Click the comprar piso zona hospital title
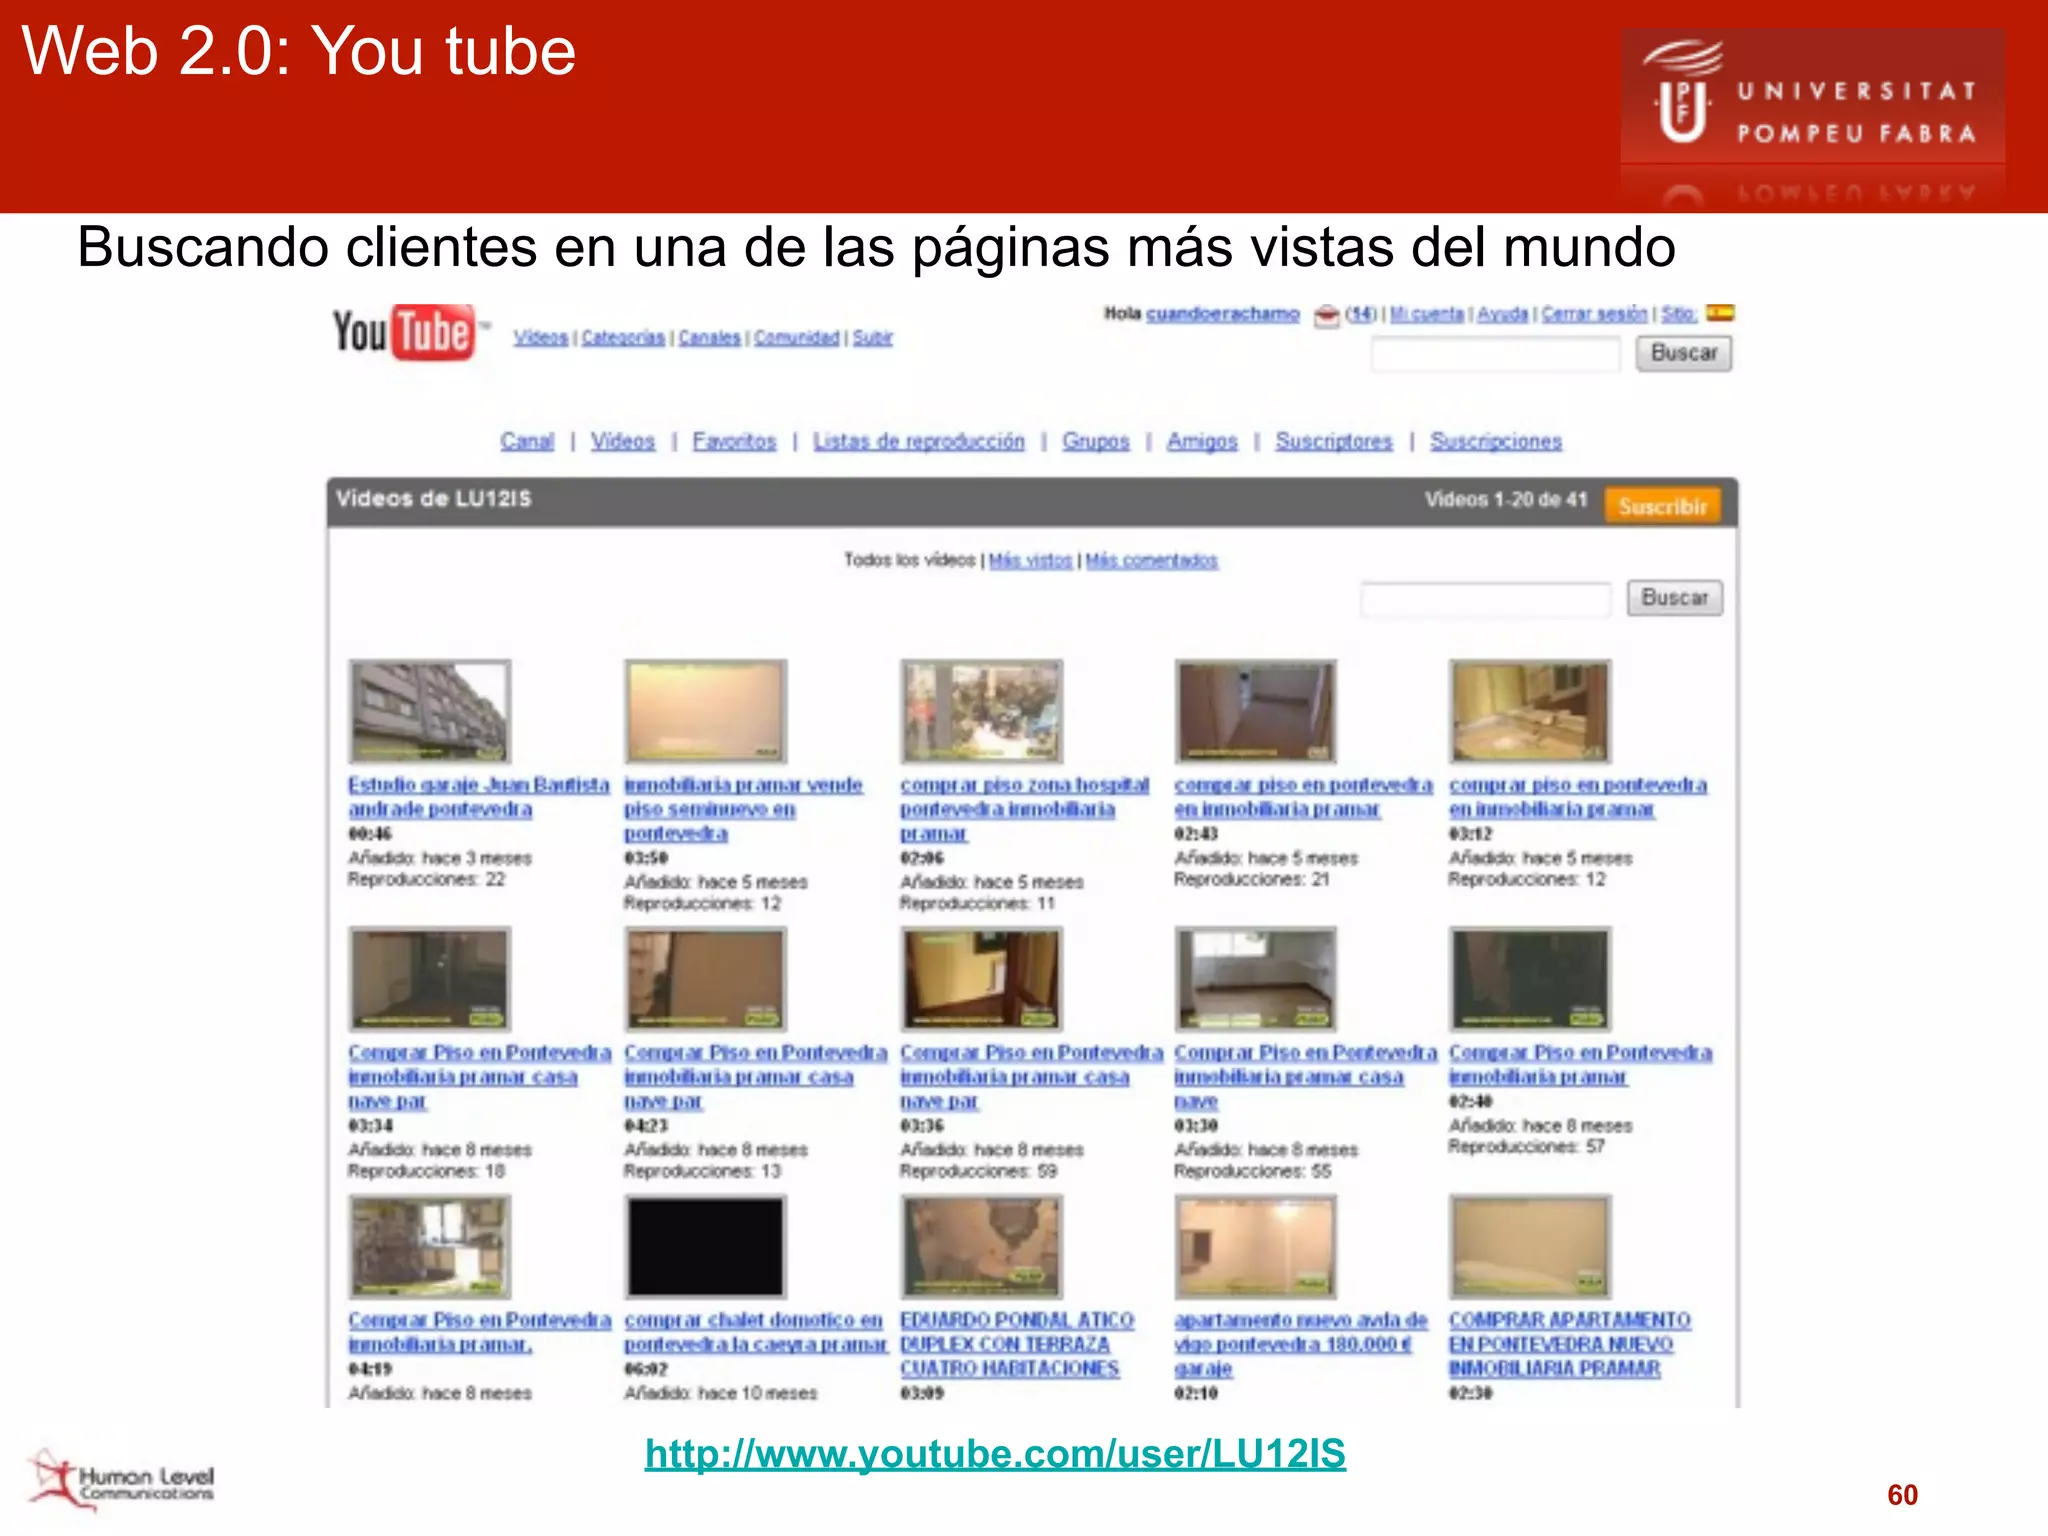This screenshot has width=2048, height=1536. [1025, 809]
